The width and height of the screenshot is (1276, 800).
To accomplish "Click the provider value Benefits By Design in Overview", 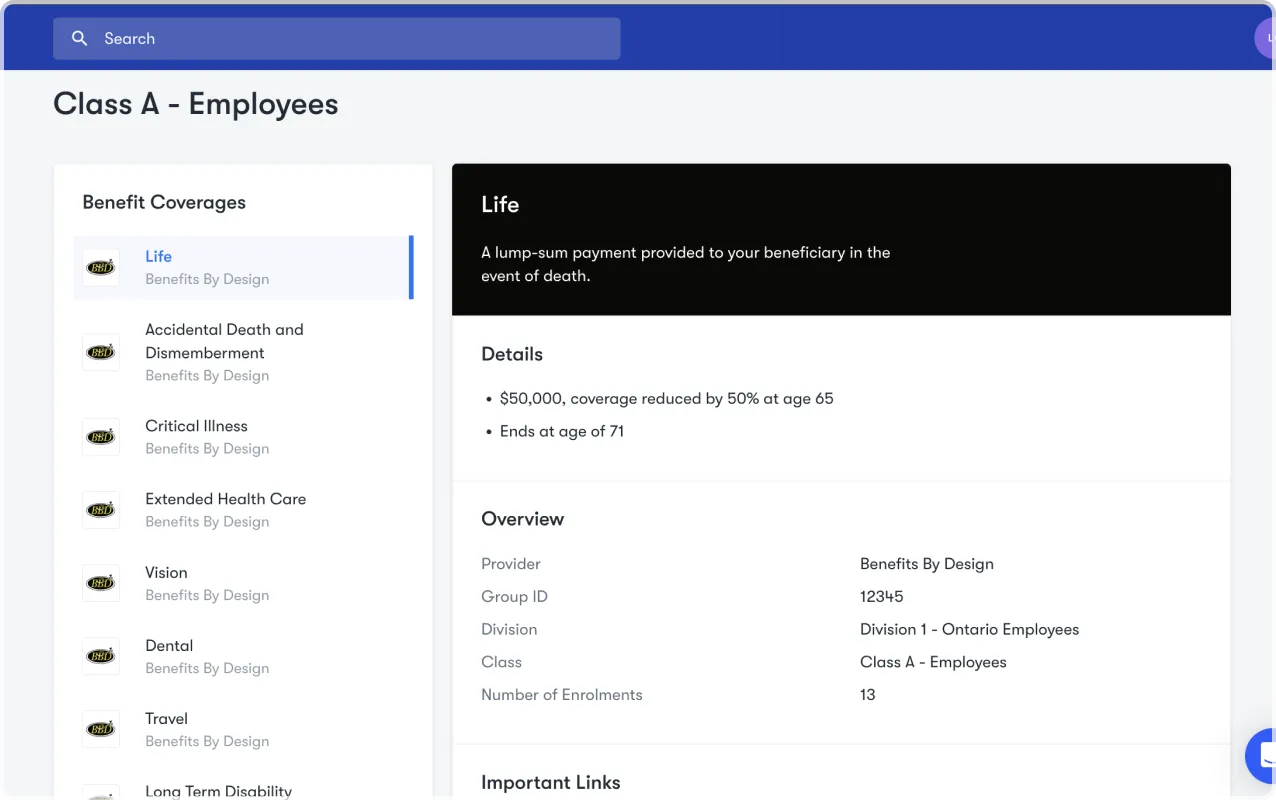I will pos(927,564).
